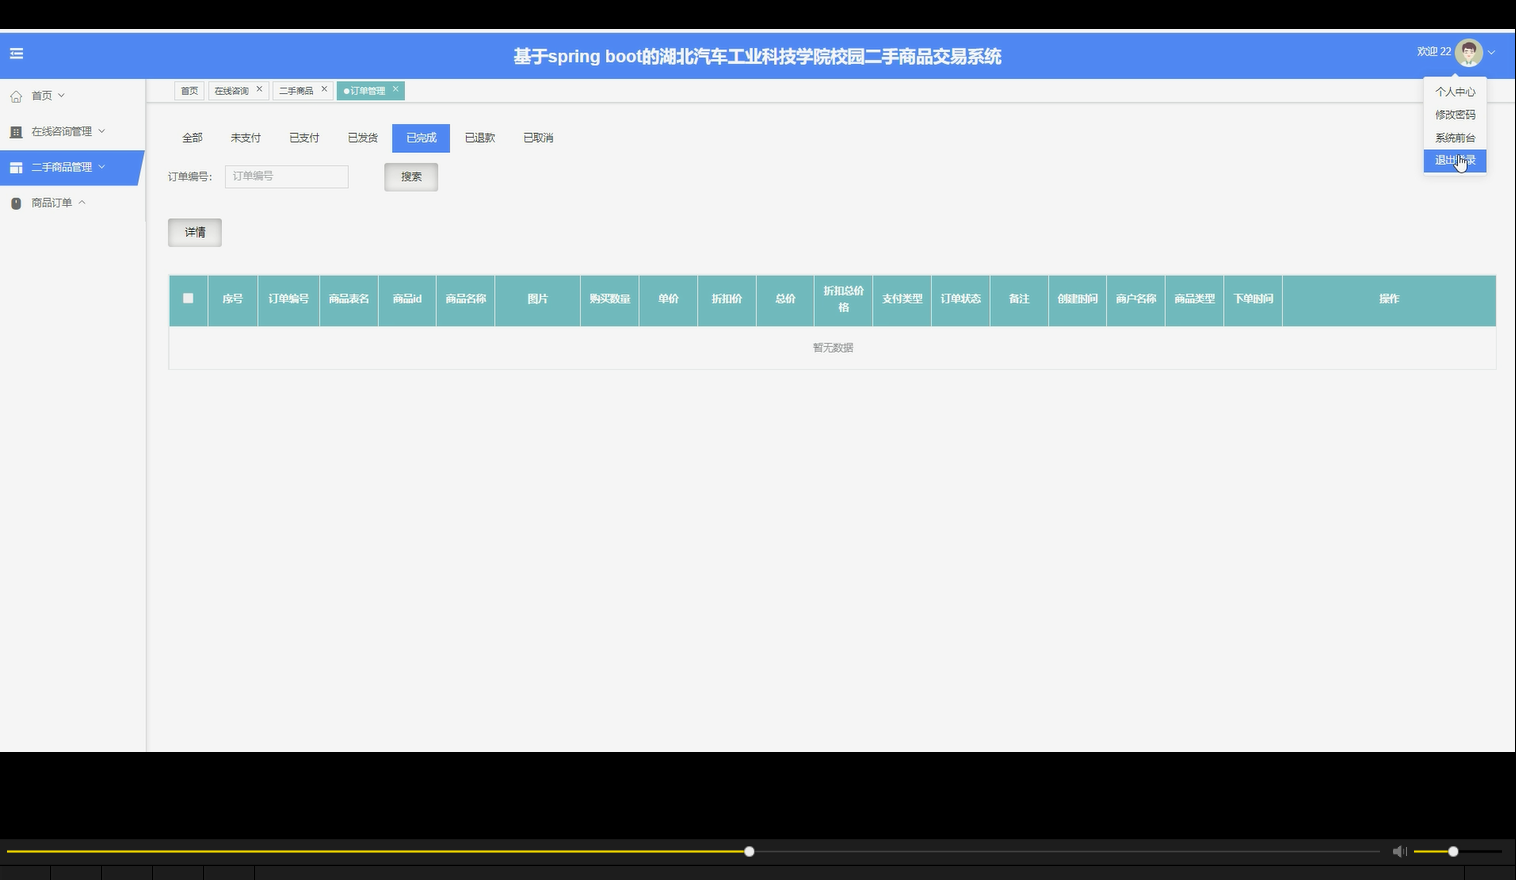Choose 退出登录 from user menu
Image resolution: width=1516 pixels, height=880 pixels.
tap(1455, 160)
